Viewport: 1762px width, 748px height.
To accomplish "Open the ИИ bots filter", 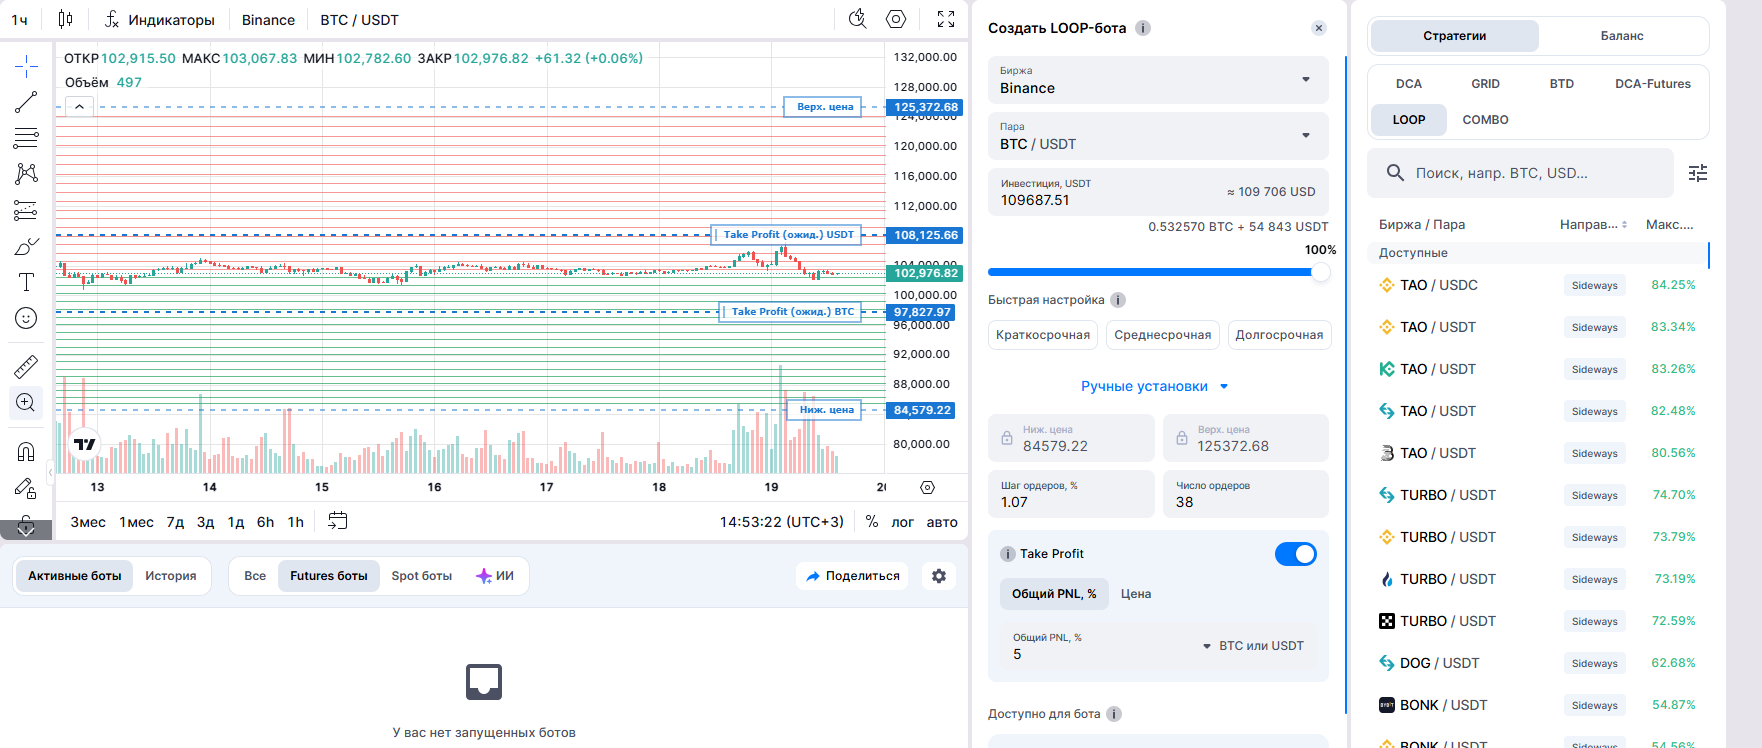I will (495, 576).
